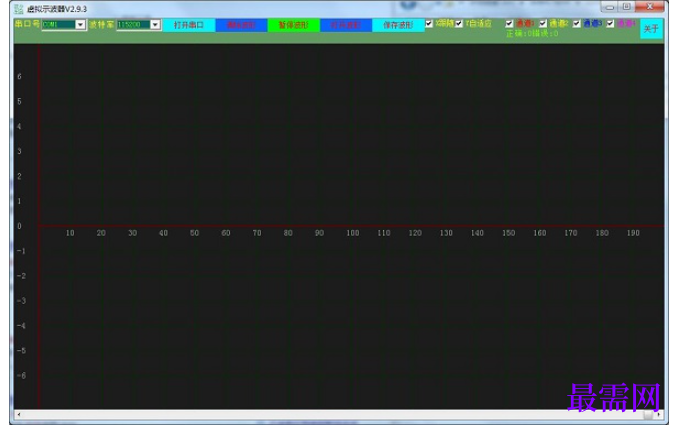Uncheck the blue 通道3 checkbox
The image size is (679, 429).
[576, 24]
